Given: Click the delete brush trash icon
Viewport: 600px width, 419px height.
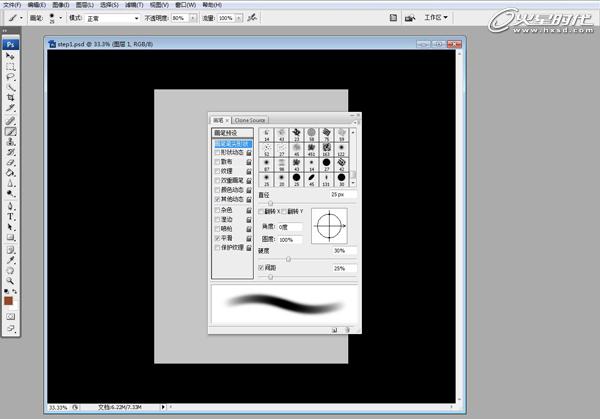Looking at the screenshot, I should pos(347,330).
